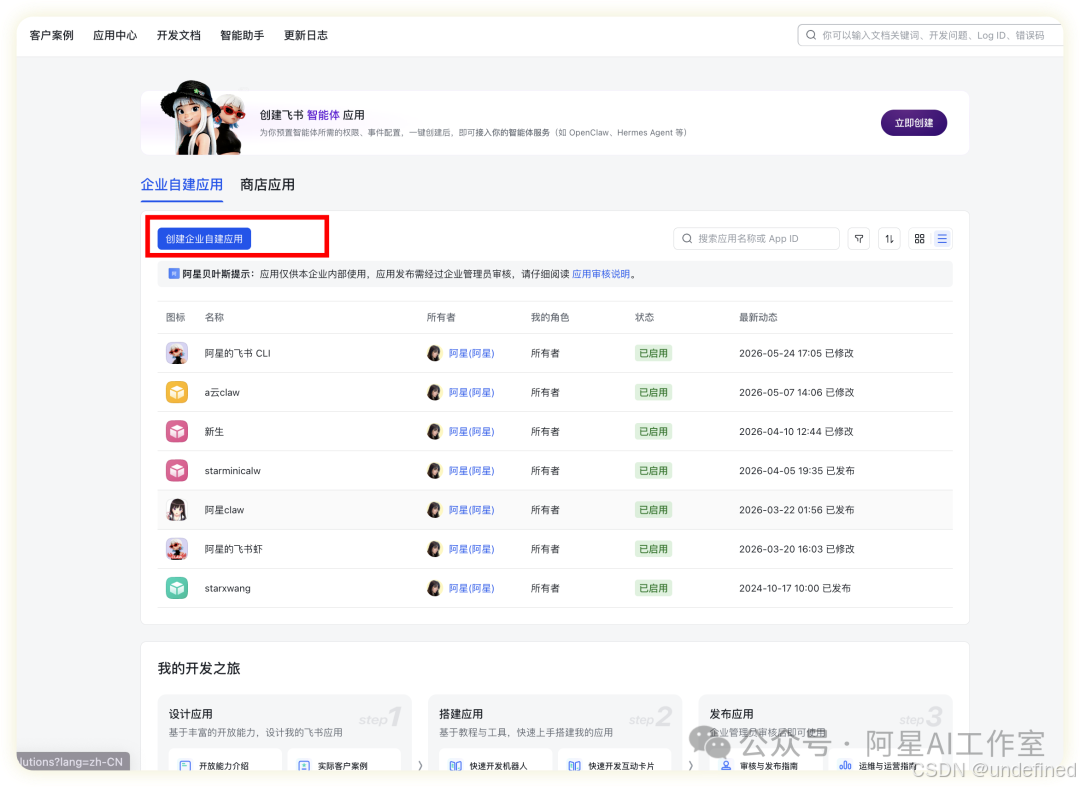1080x787 pixels.
Task: Click the 阿星的飞书虾 app icon
Action: 177,549
